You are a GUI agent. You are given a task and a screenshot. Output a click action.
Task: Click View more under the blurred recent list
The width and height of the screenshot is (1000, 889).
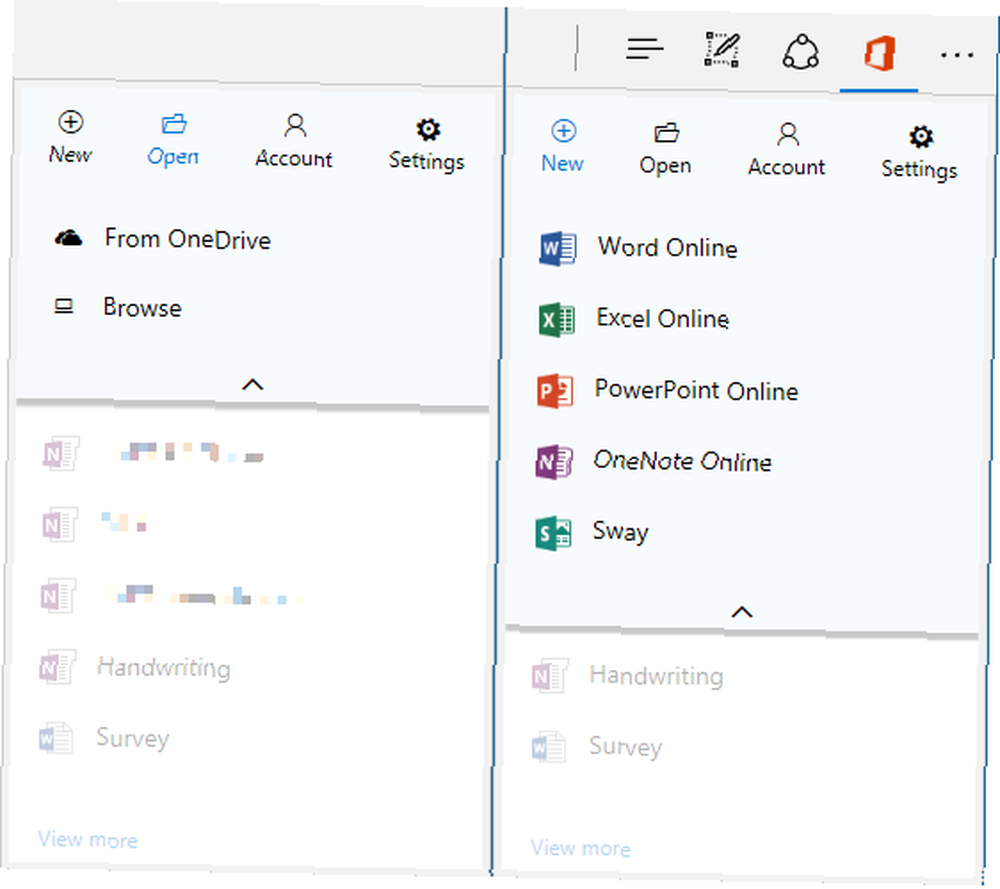click(x=88, y=839)
